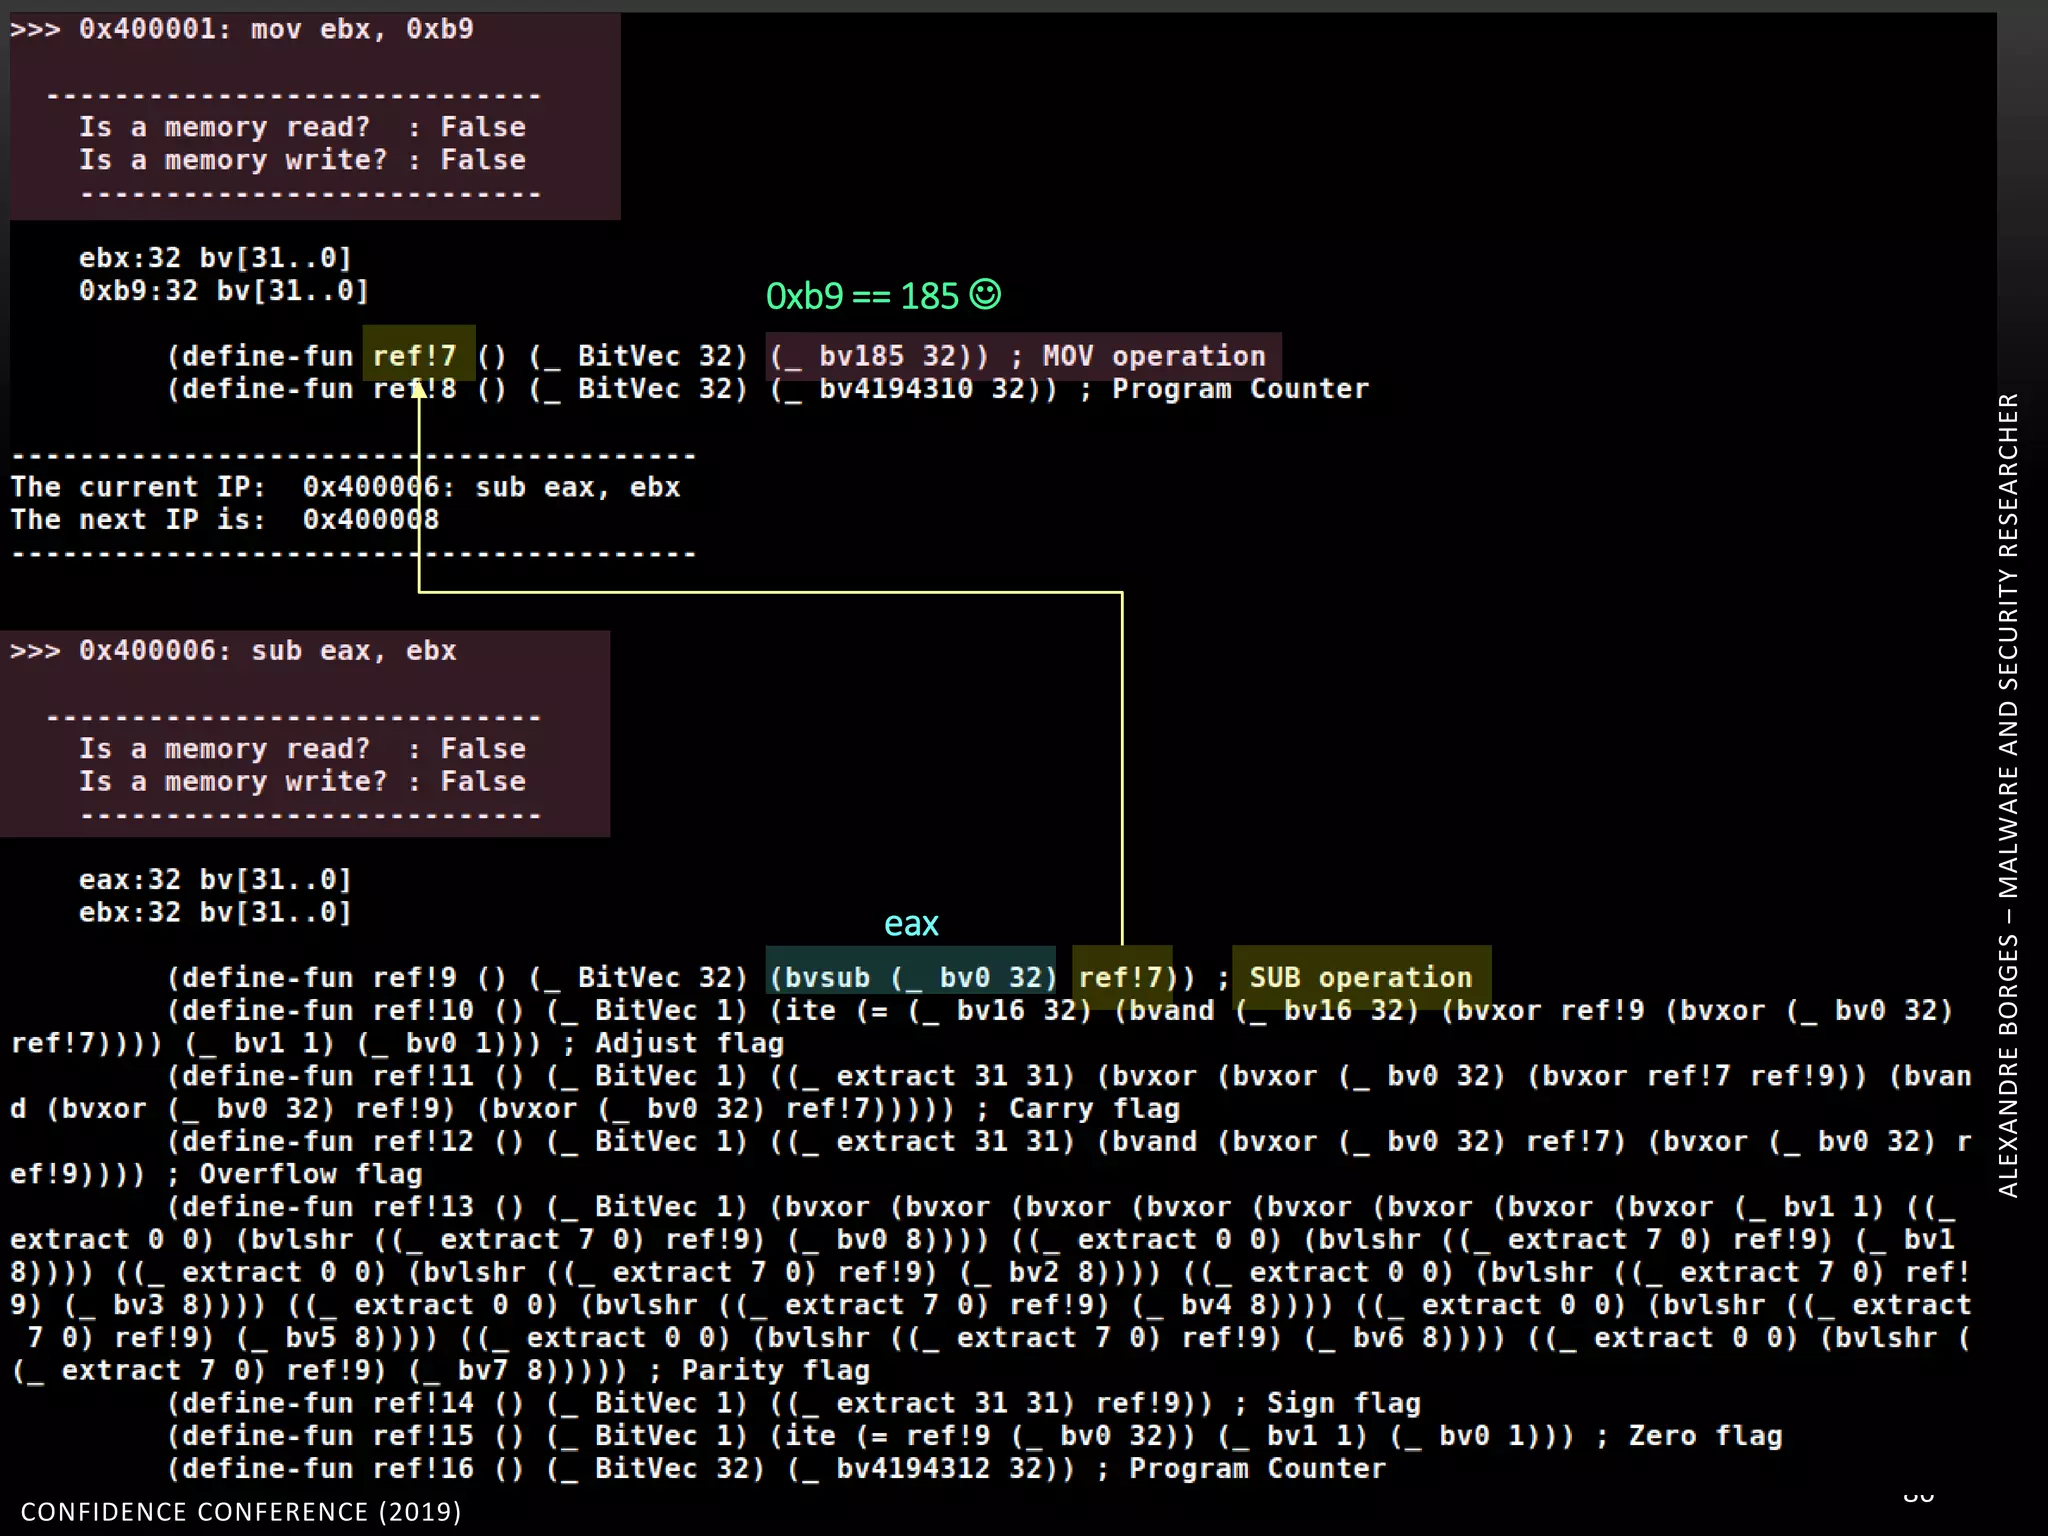The image size is (2048, 1536).
Task: Click the cyan eax annotation label
Action: [x=911, y=923]
